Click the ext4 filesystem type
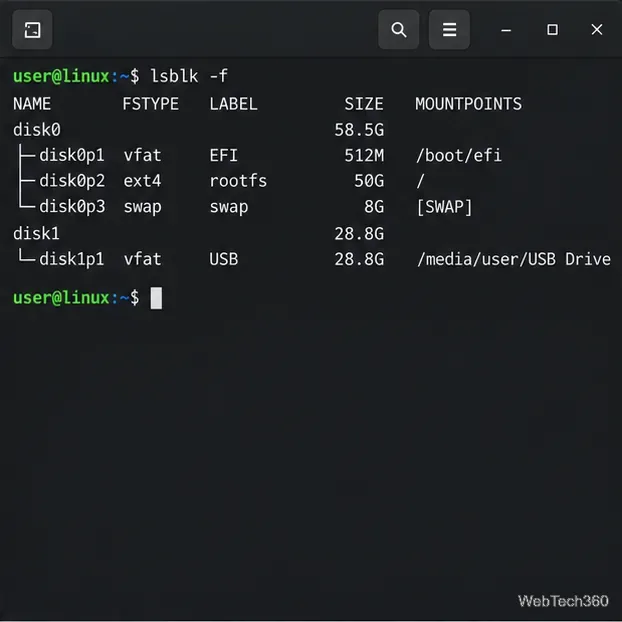Image resolution: width=622 pixels, height=622 pixels. click(x=142, y=181)
